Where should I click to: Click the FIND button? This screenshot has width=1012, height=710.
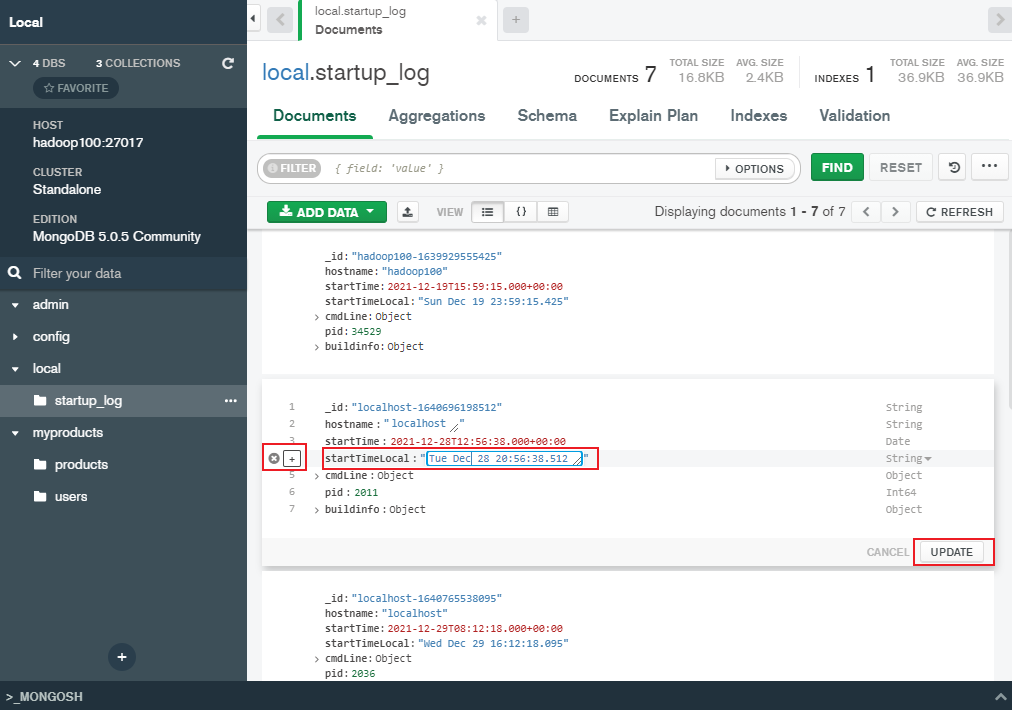(837, 167)
